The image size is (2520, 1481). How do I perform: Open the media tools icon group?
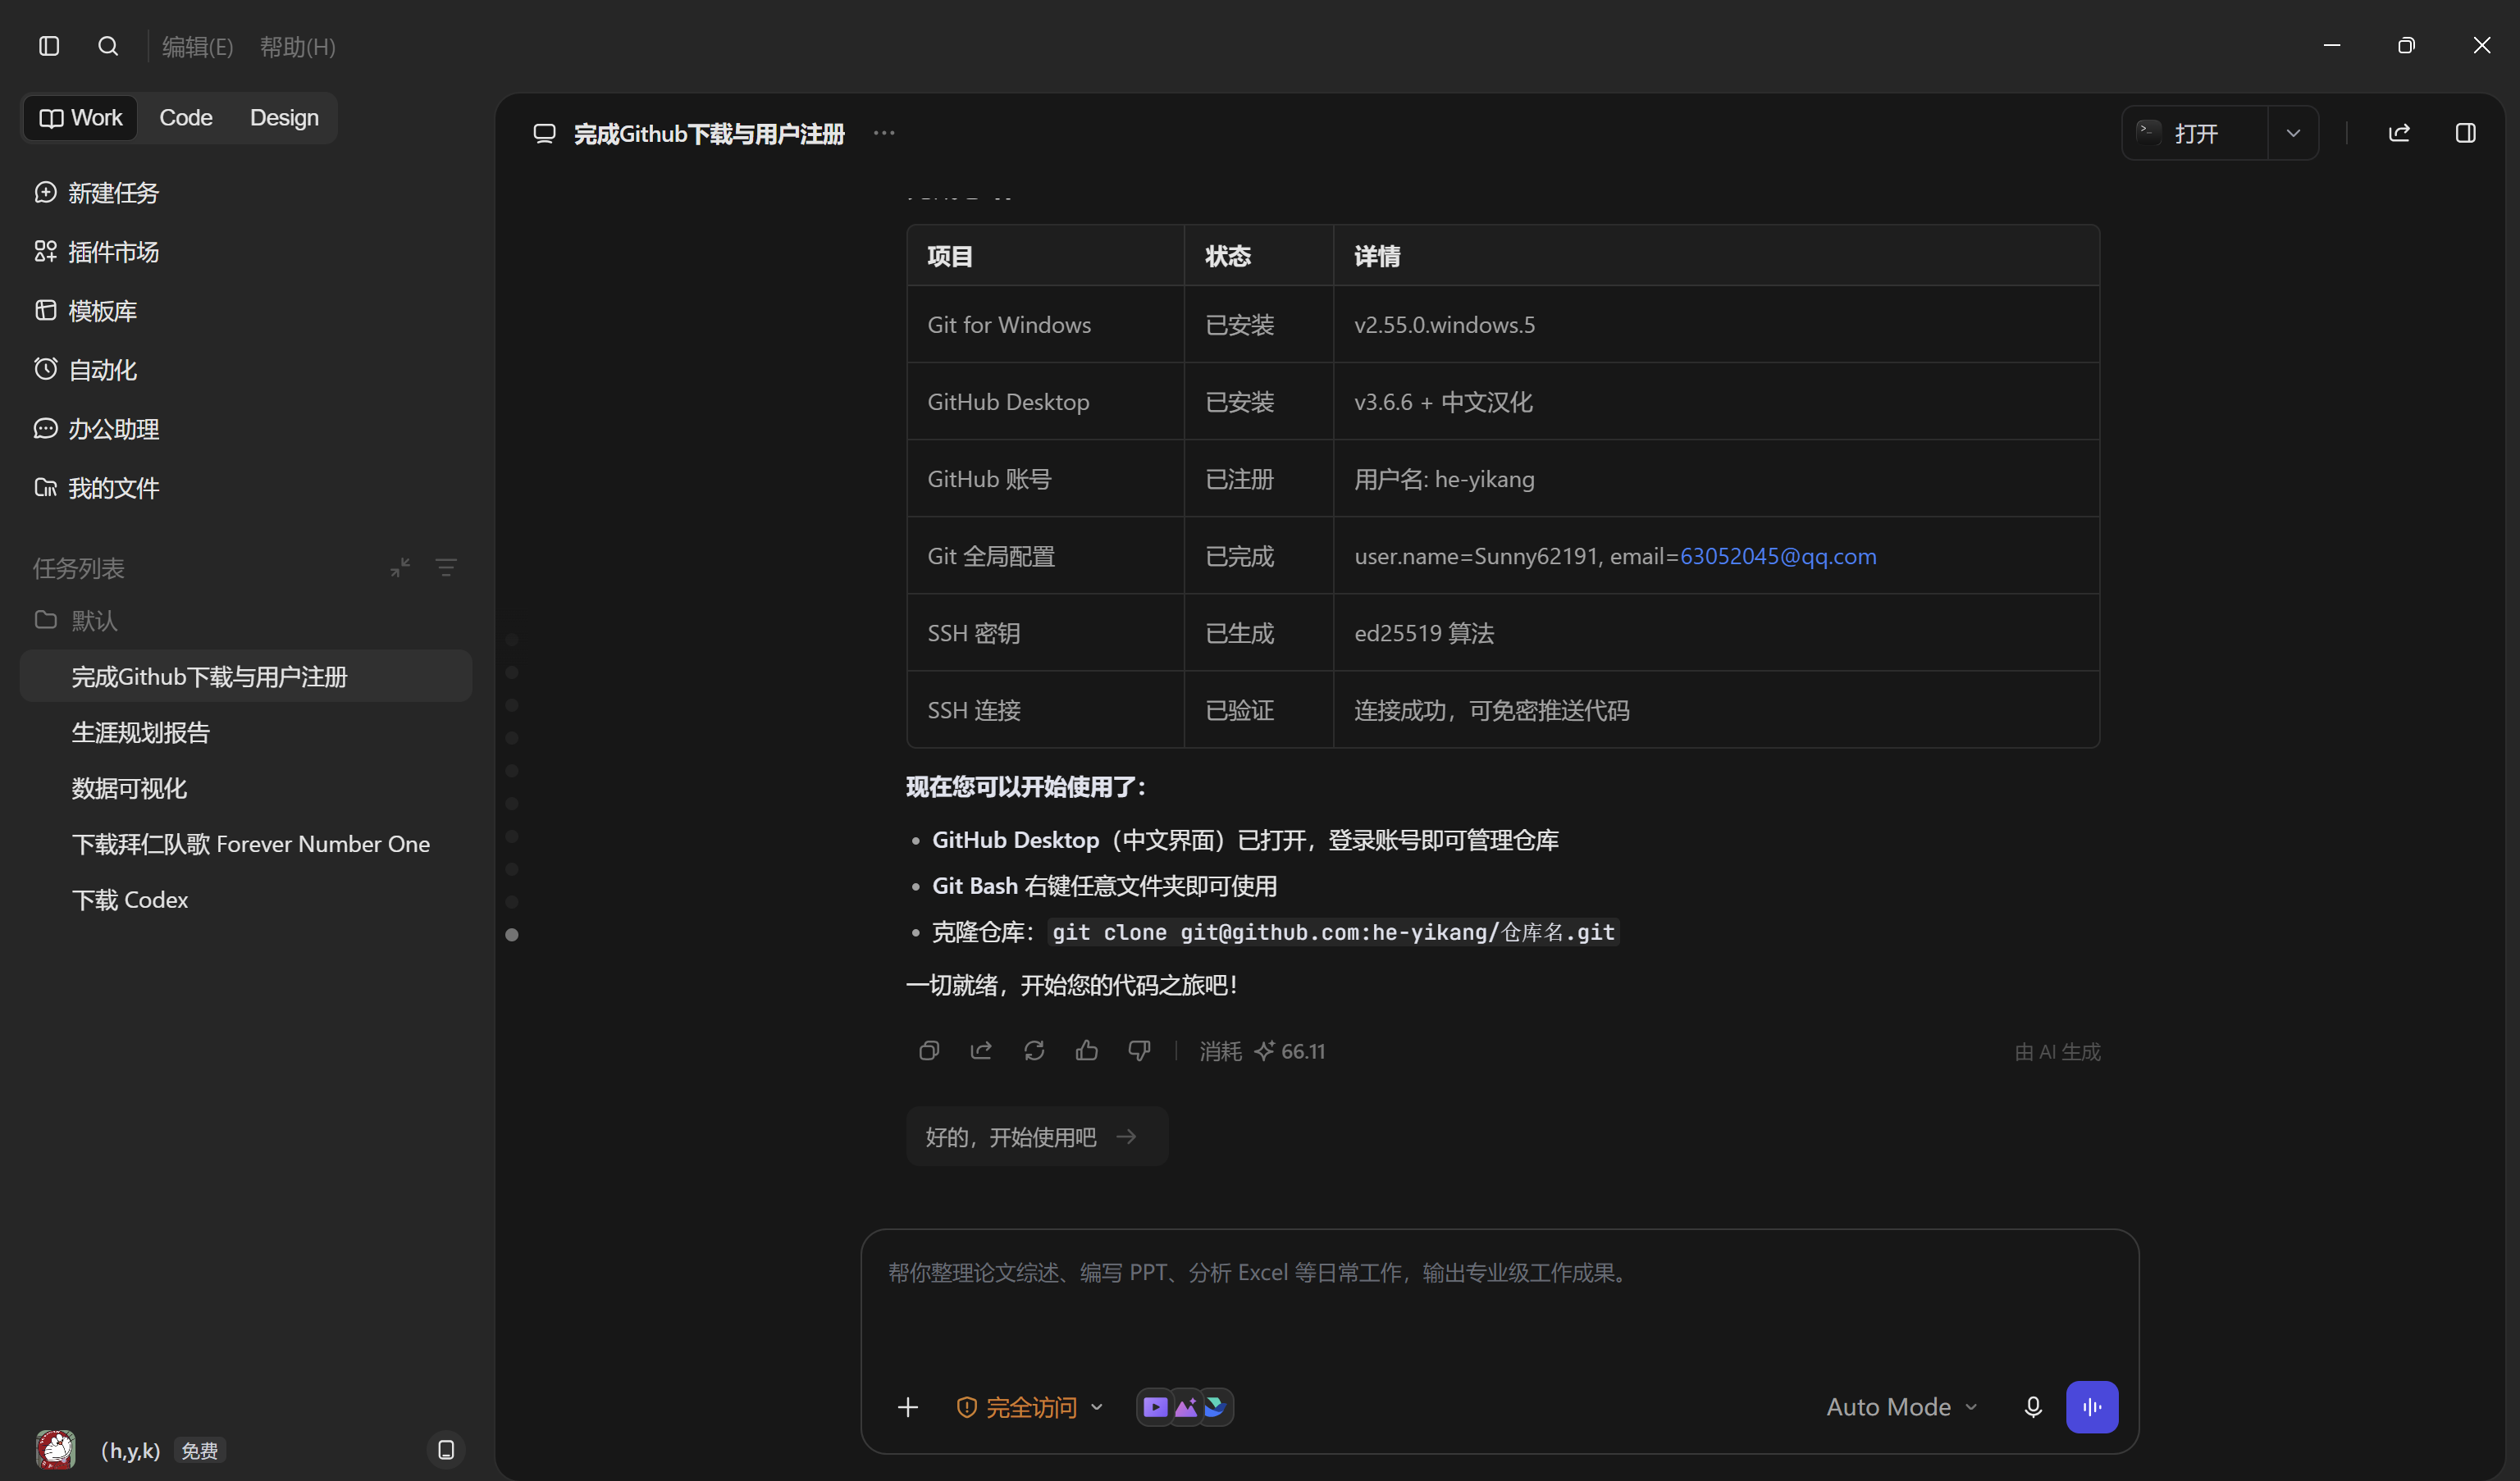[x=1185, y=1408]
